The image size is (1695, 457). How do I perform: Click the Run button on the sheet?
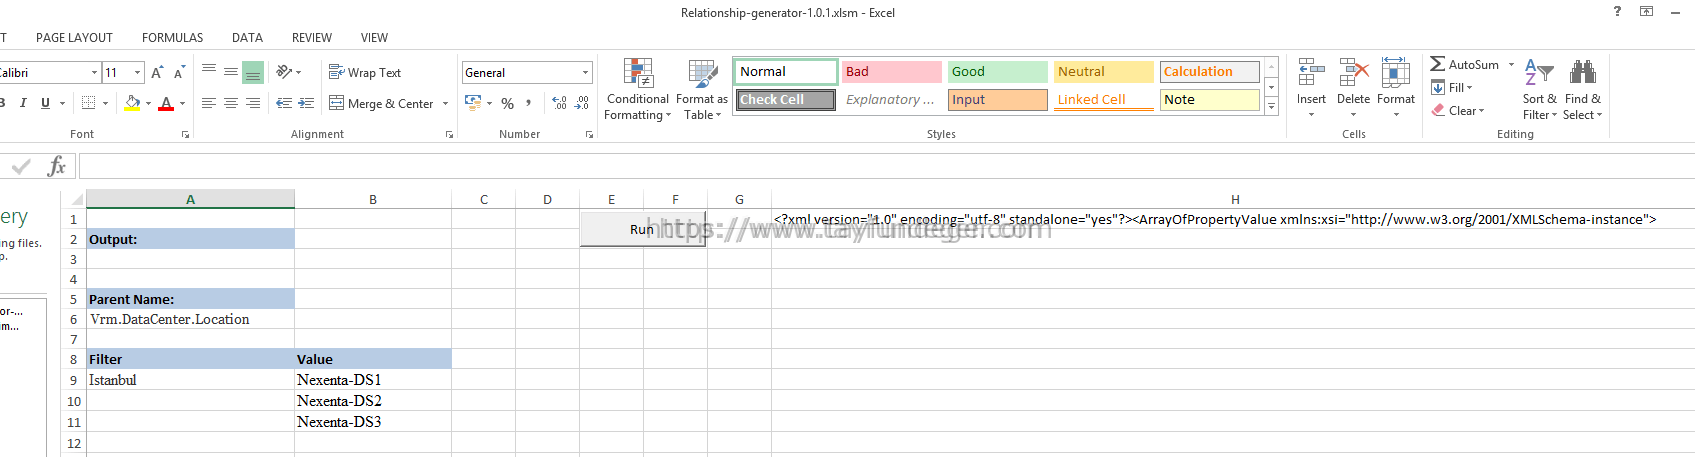click(x=643, y=229)
